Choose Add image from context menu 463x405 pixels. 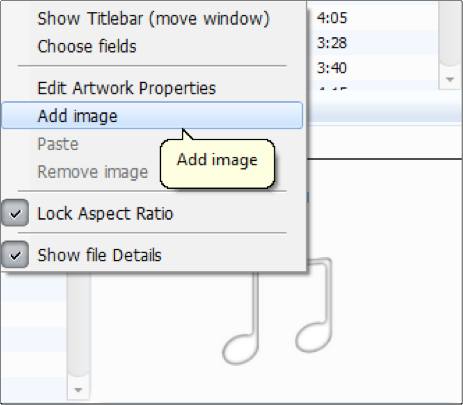[152, 116]
